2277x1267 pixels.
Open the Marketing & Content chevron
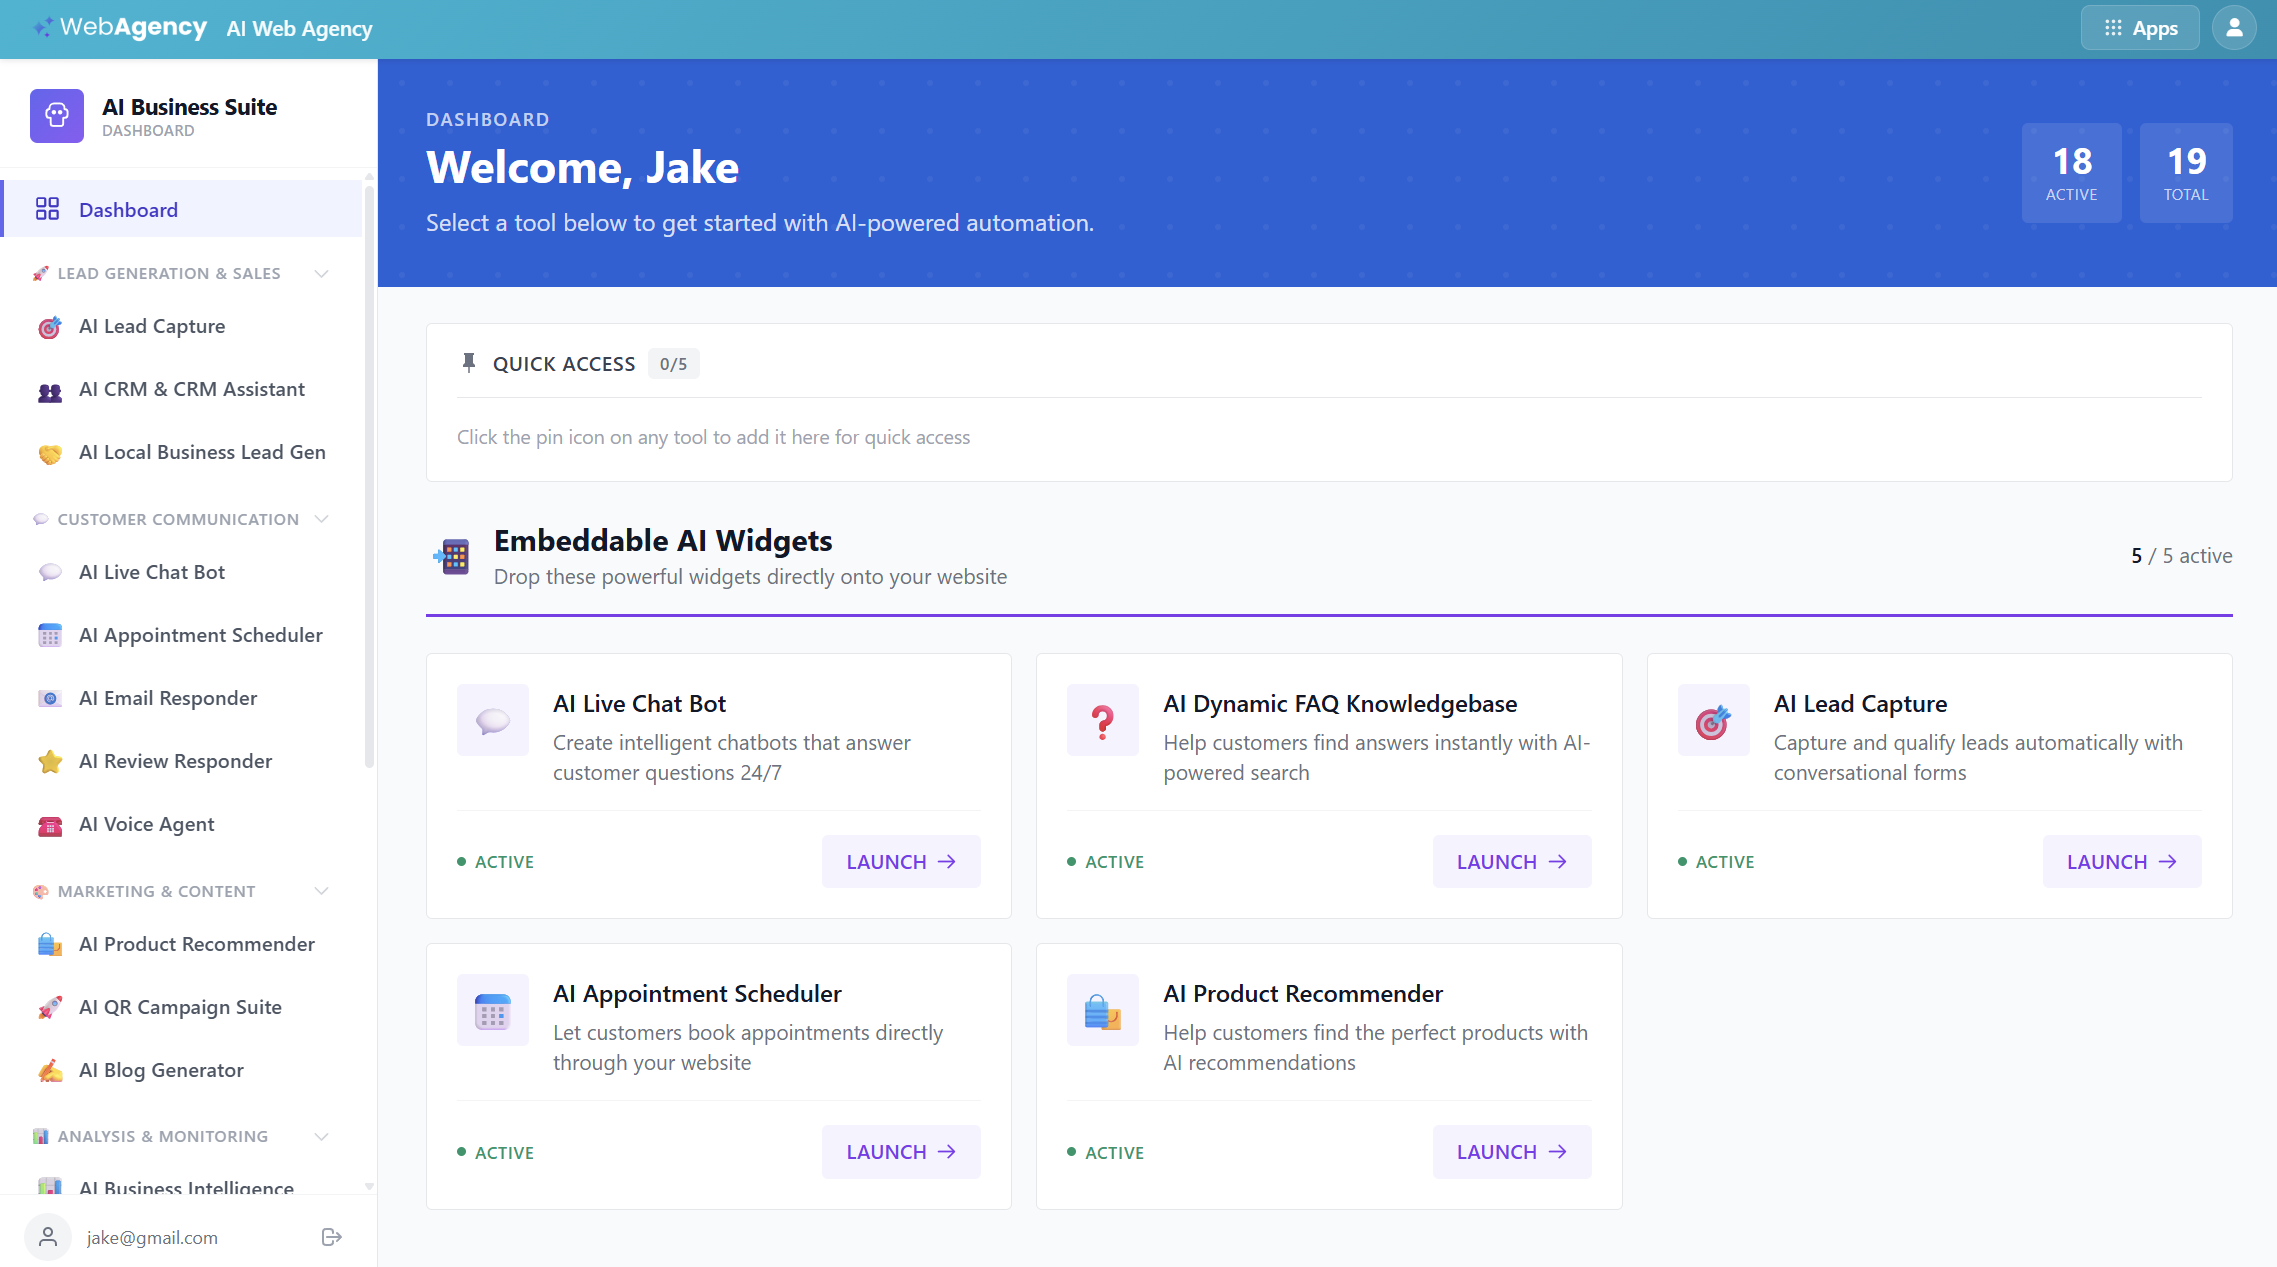coord(320,891)
